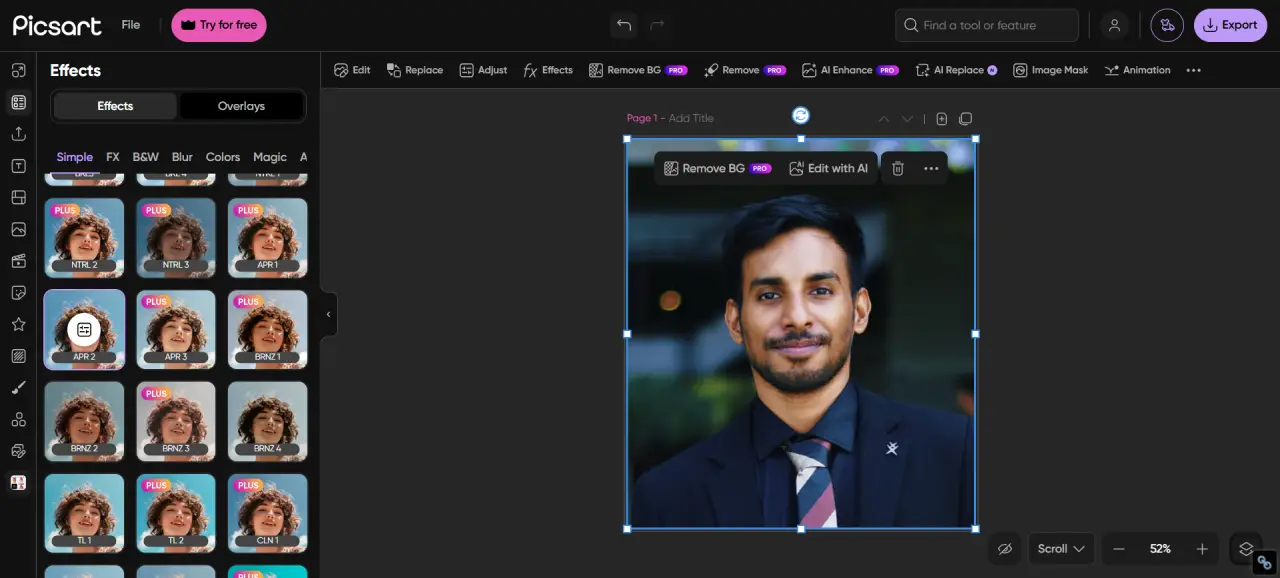Click AI Enhance in the toolbar
The image size is (1280, 578).
(850, 70)
